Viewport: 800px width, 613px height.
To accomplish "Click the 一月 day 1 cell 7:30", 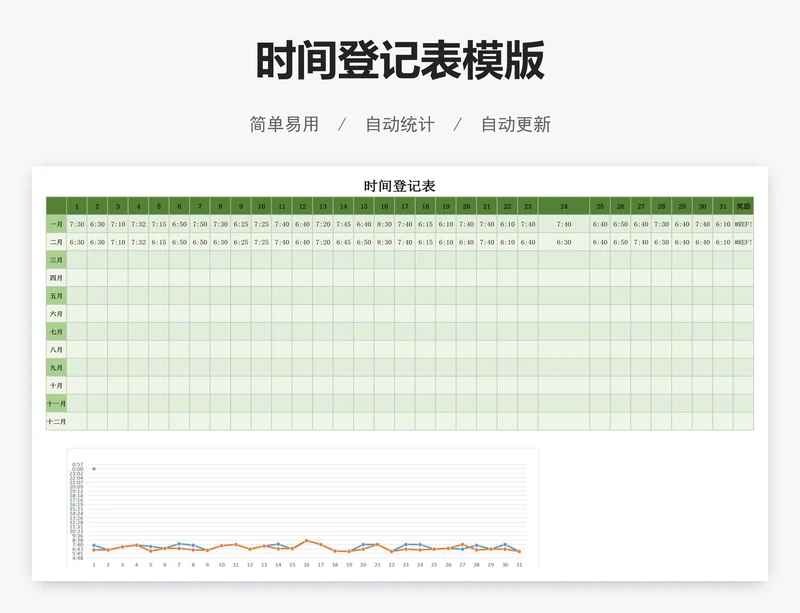I will coord(77,224).
